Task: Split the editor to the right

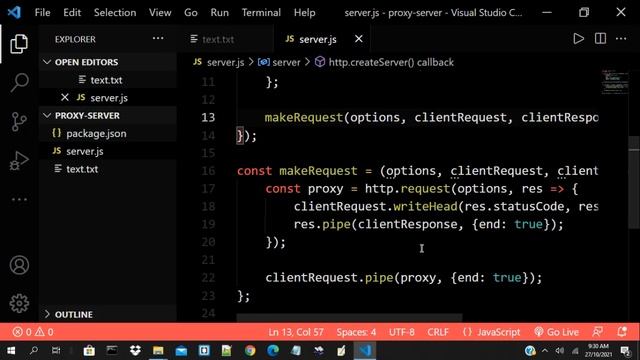Action: point(600,39)
